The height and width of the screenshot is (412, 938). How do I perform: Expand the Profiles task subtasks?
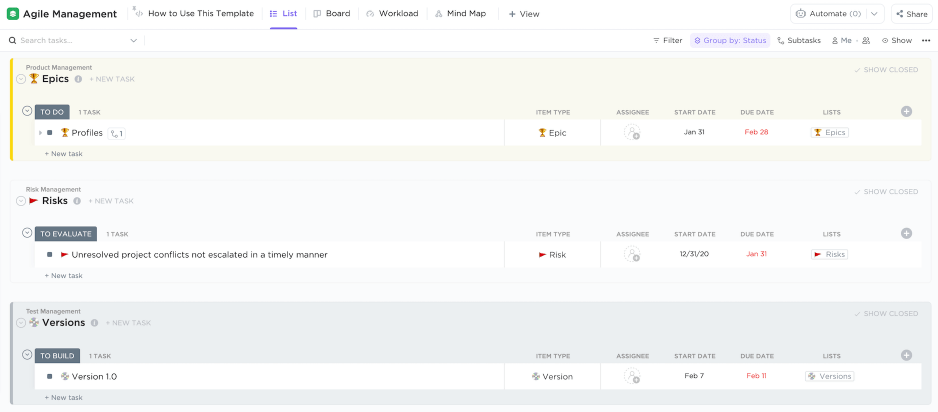[40, 133]
